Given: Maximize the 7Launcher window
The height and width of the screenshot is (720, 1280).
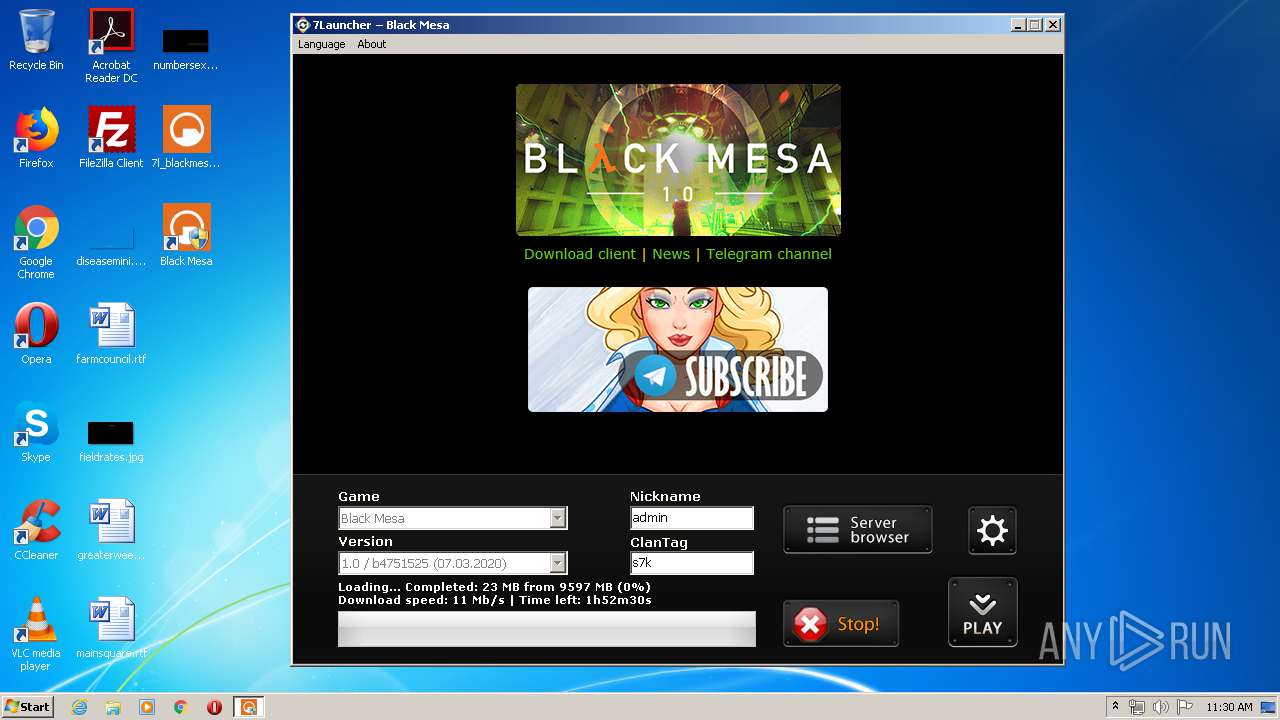Looking at the screenshot, I should [x=1035, y=25].
